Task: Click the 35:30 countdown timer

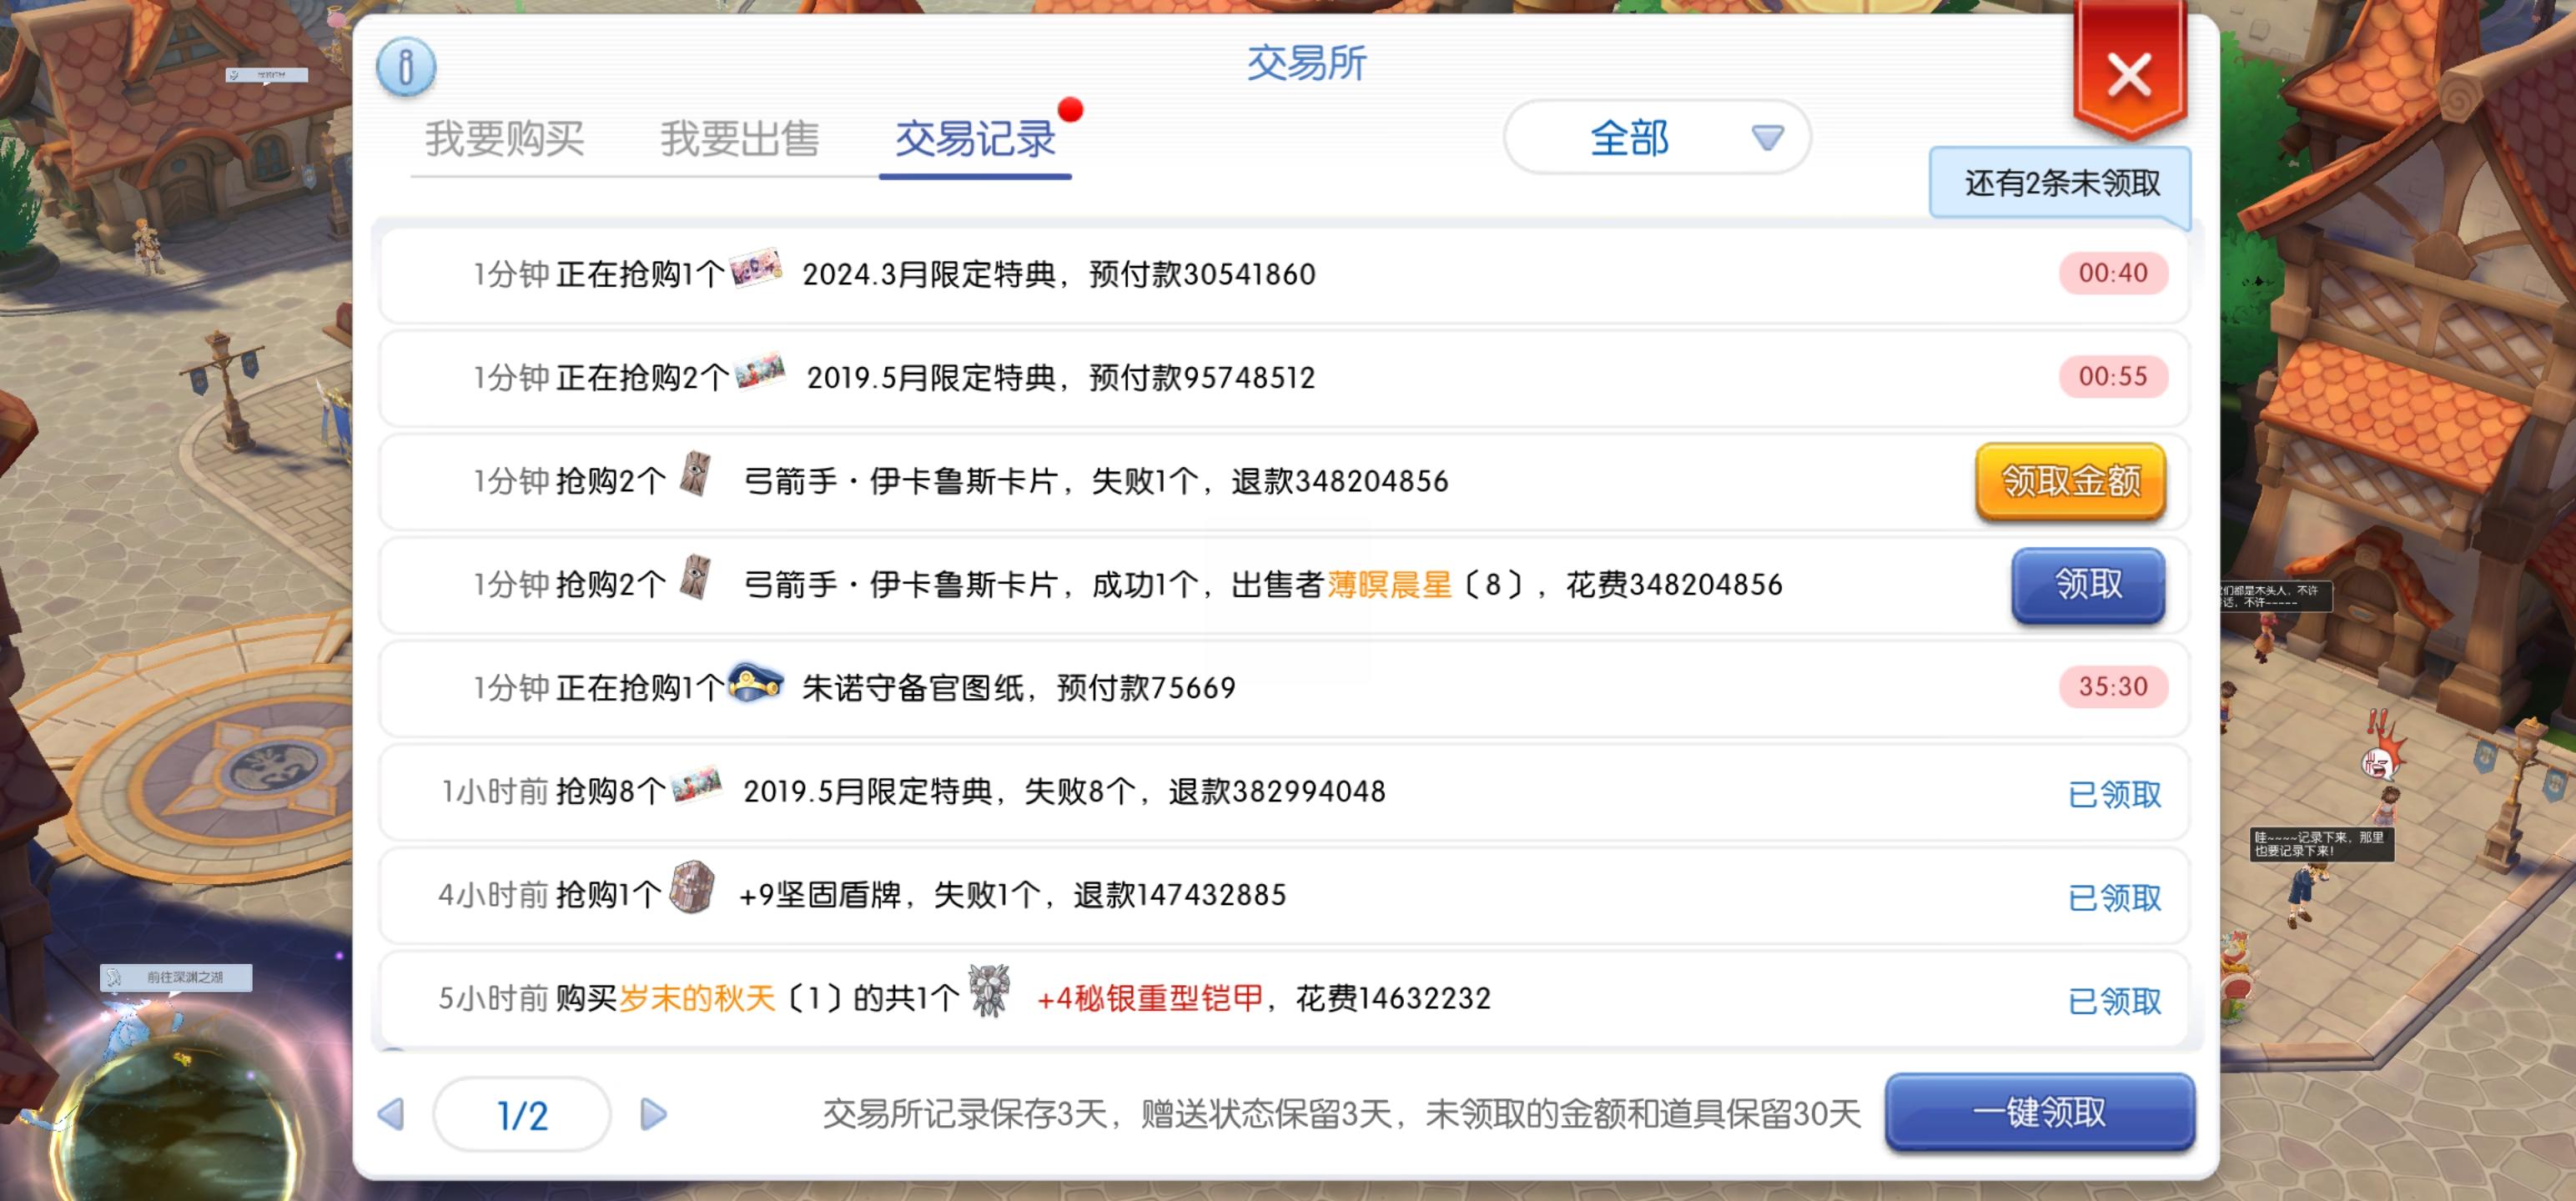Action: coord(2113,687)
